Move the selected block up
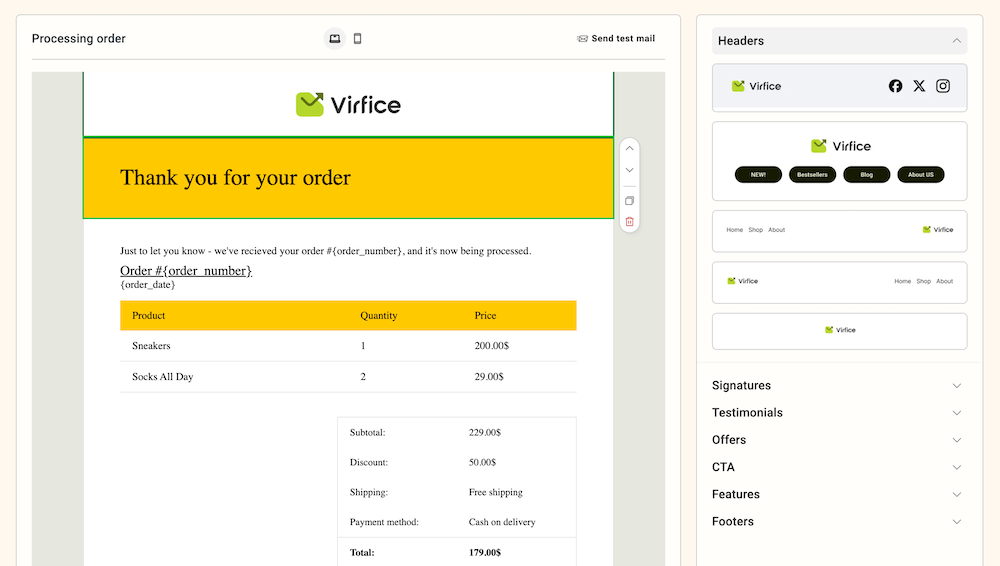1000x566 pixels. point(629,148)
